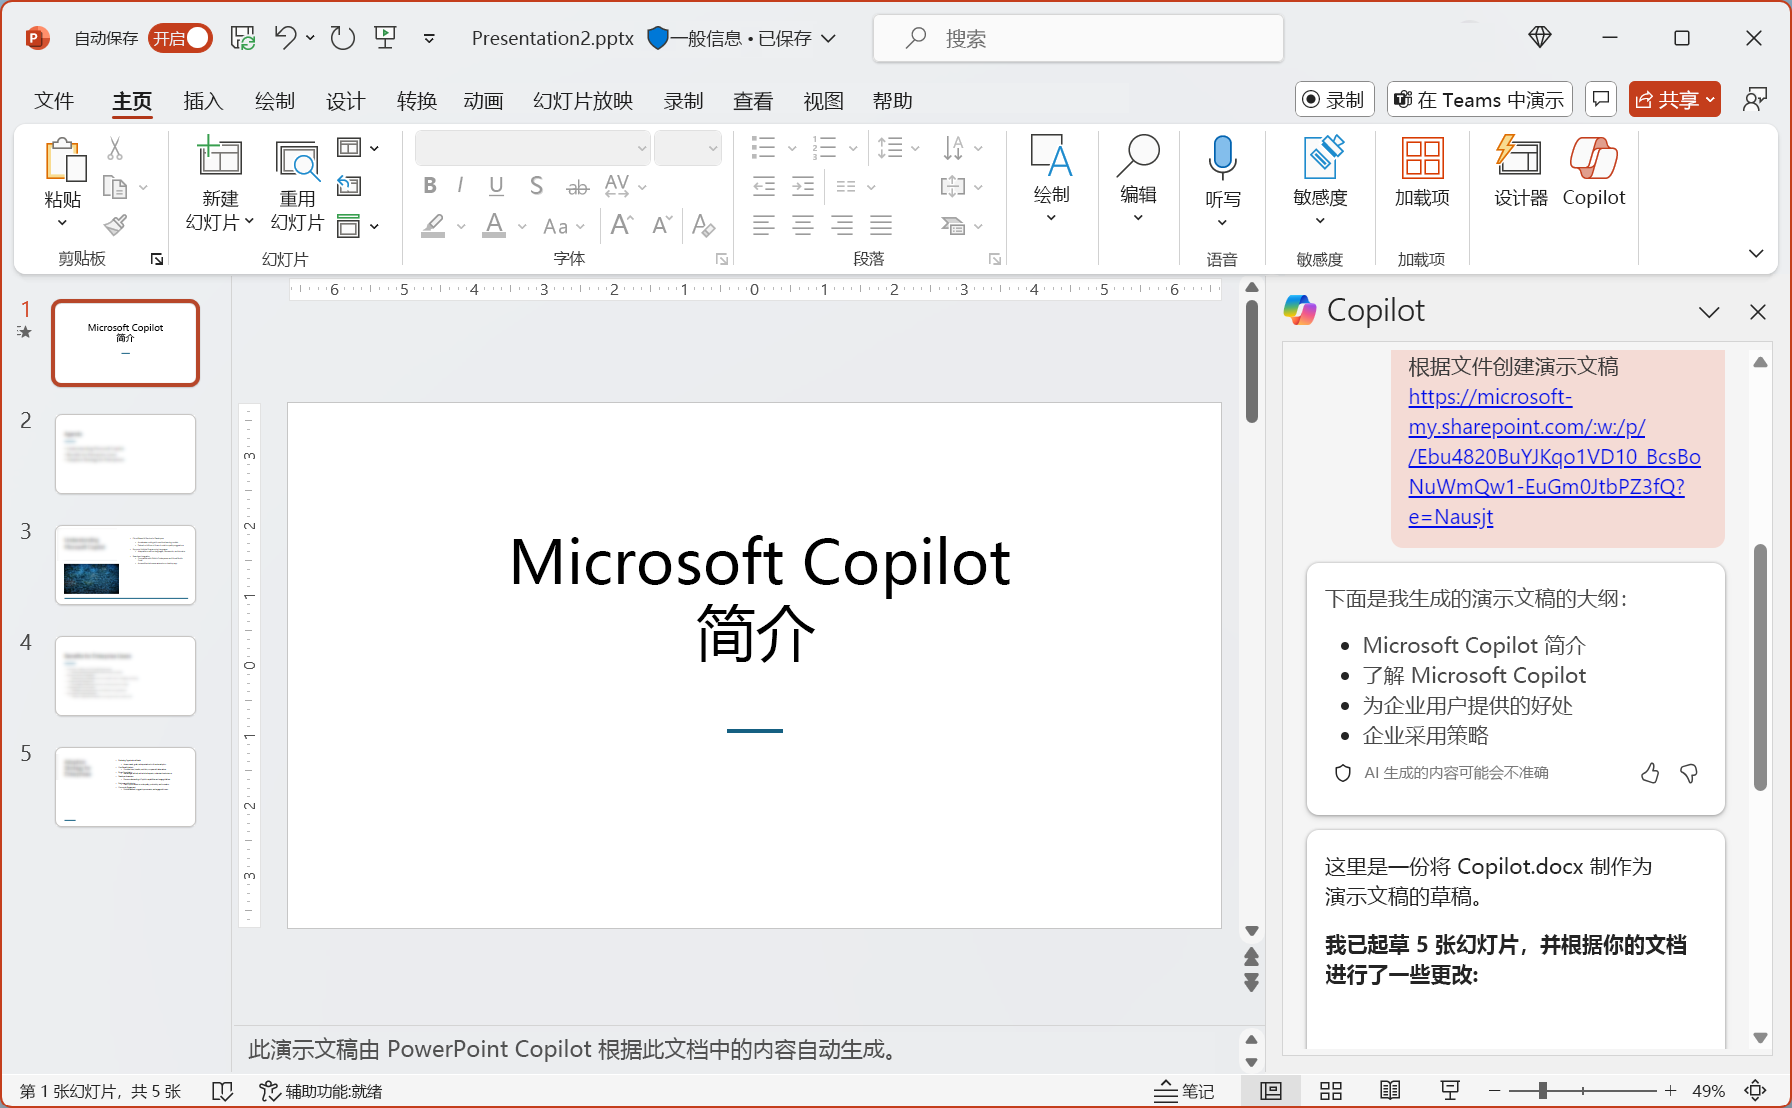The height and width of the screenshot is (1108, 1792).
Task: Click the font color A swatch
Action: coord(494,225)
